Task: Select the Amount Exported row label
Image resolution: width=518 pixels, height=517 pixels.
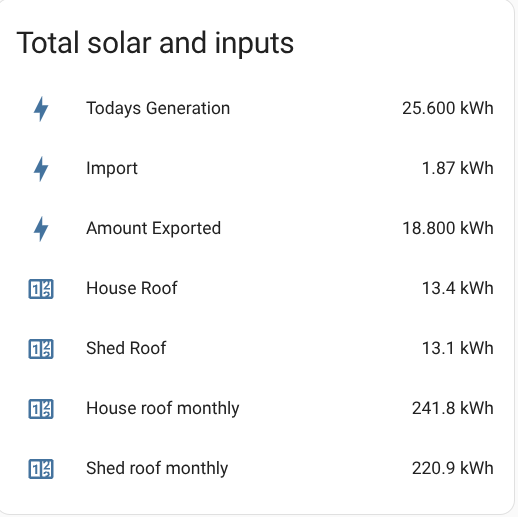Action: point(153,228)
